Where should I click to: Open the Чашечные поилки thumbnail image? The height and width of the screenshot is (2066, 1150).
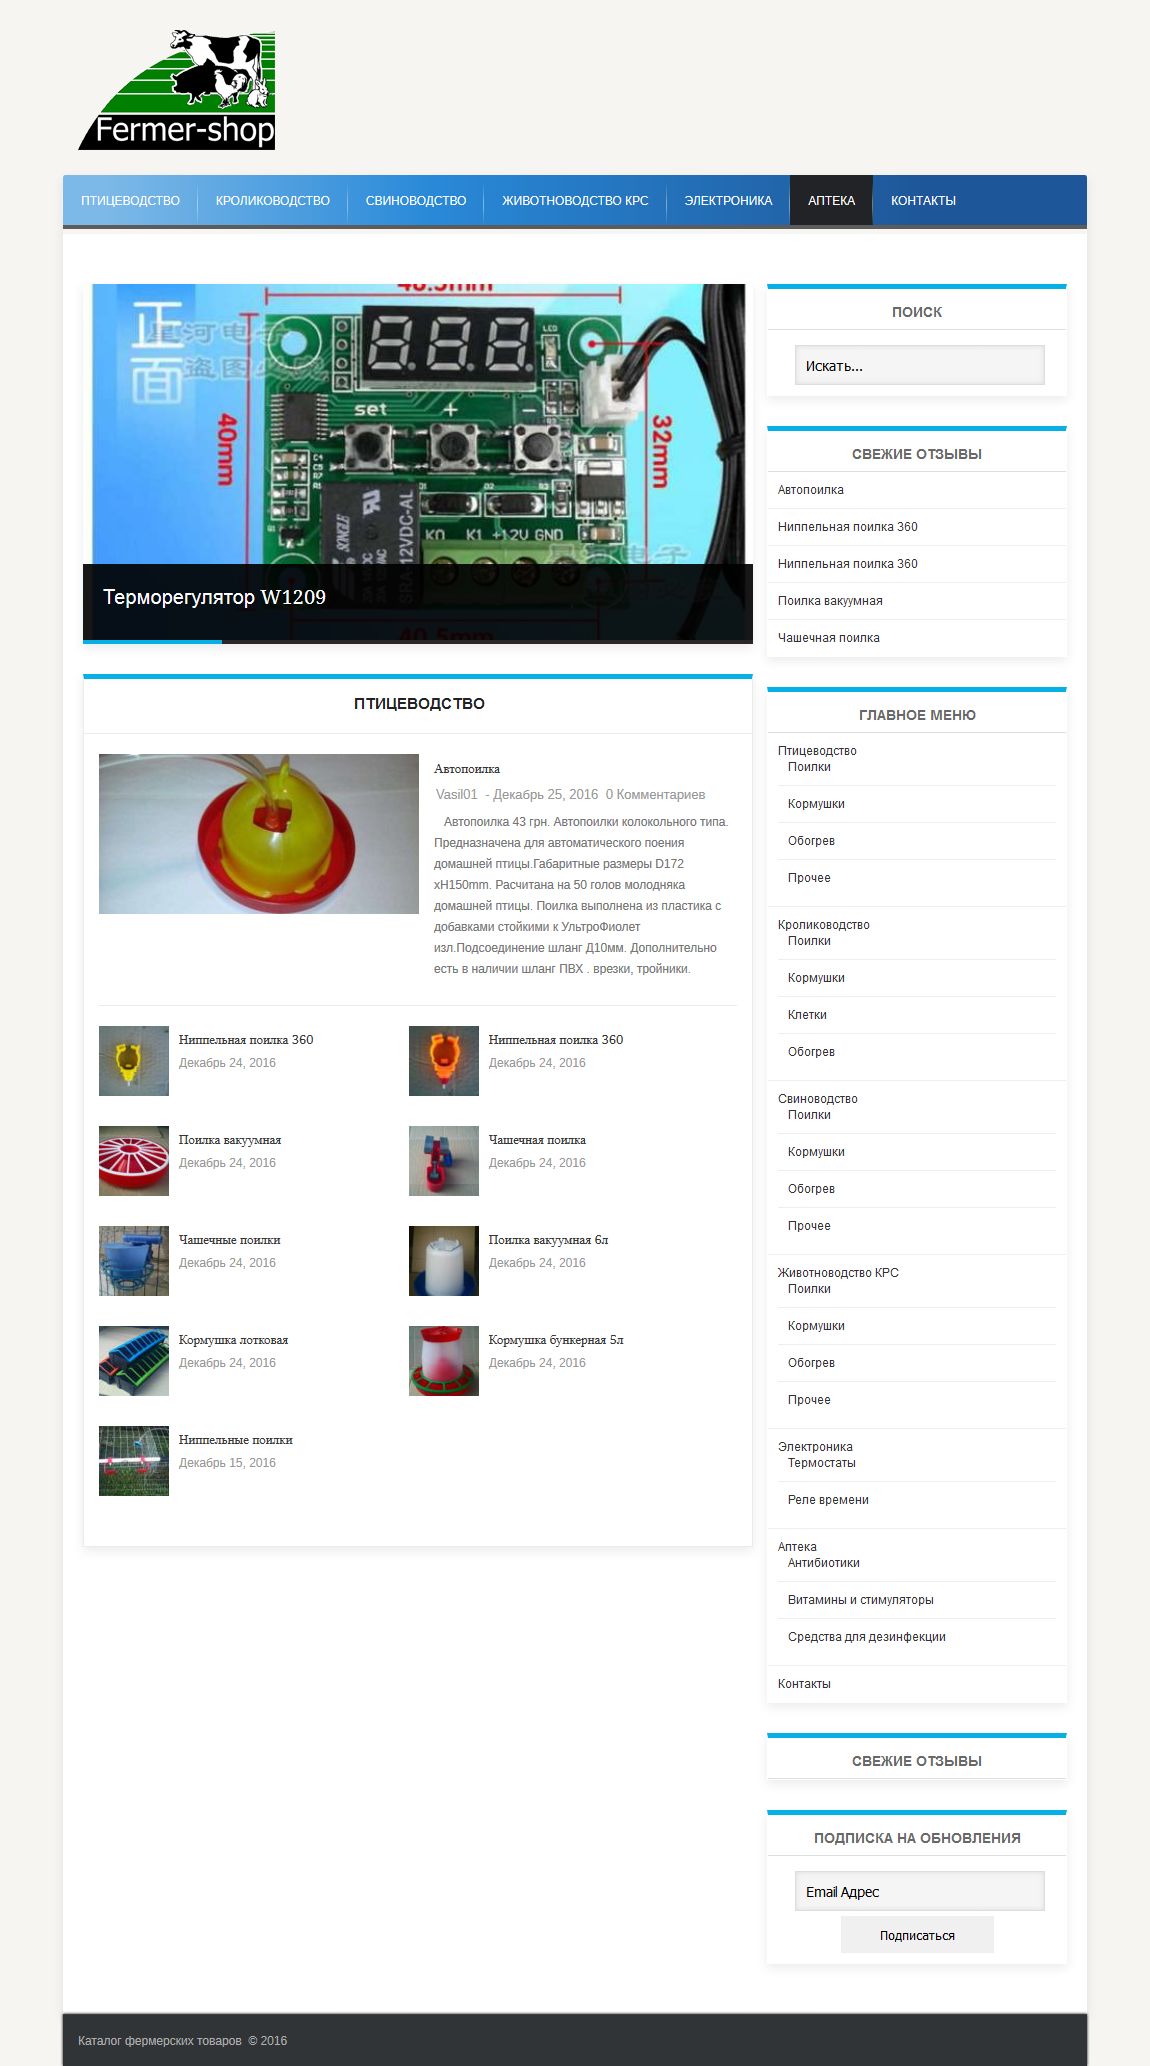pyautogui.click(x=134, y=1261)
